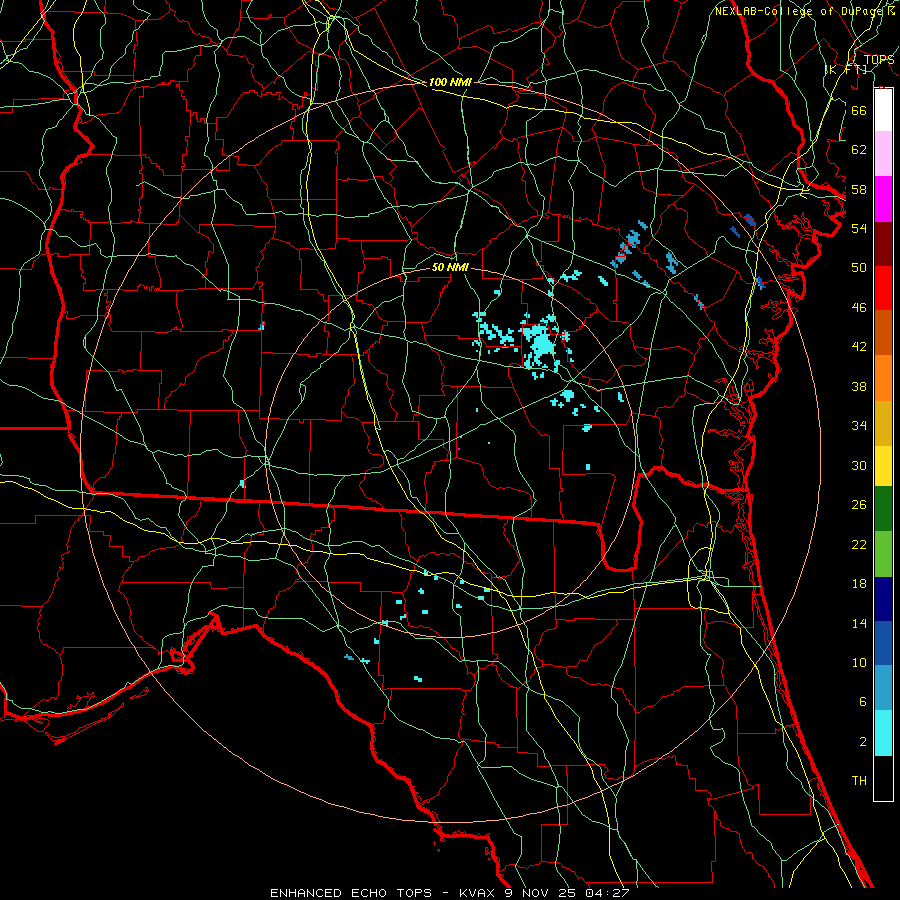Click the '14' legend value
The width and height of the screenshot is (900, 900).
859,623
